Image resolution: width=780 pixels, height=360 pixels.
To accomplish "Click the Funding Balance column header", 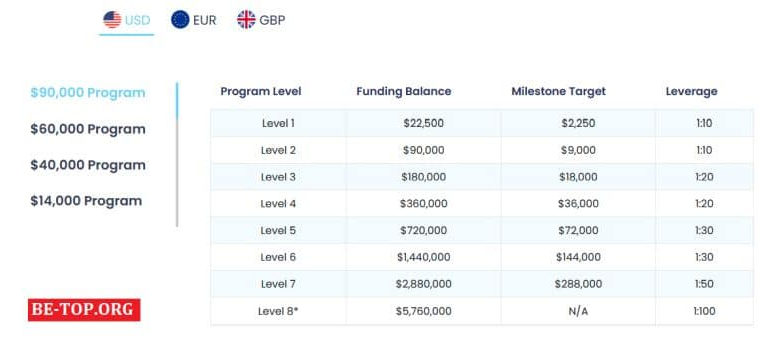I will tap(404, 91).
